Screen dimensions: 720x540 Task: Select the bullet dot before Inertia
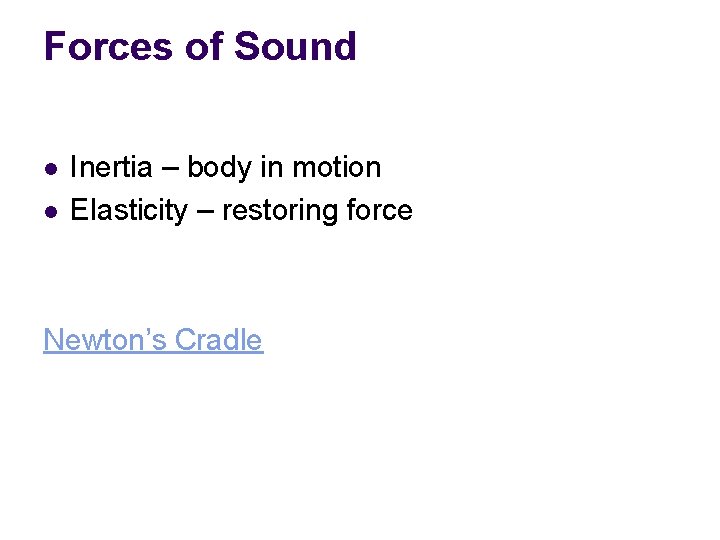tap(51, 169)
